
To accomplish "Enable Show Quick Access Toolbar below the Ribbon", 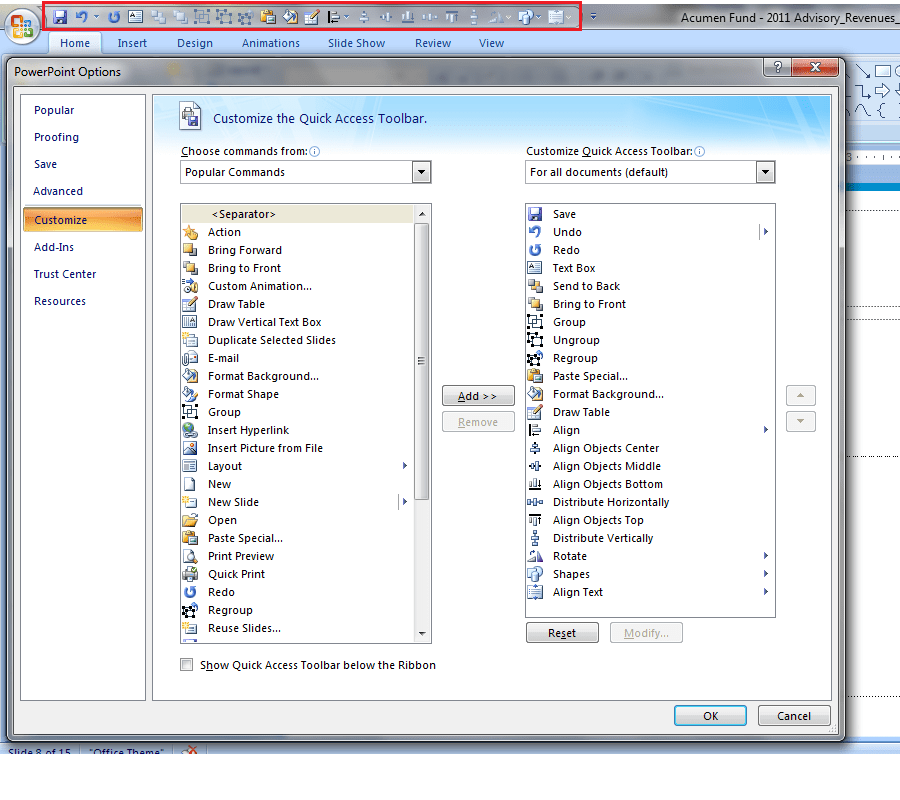I will point(187,665).
